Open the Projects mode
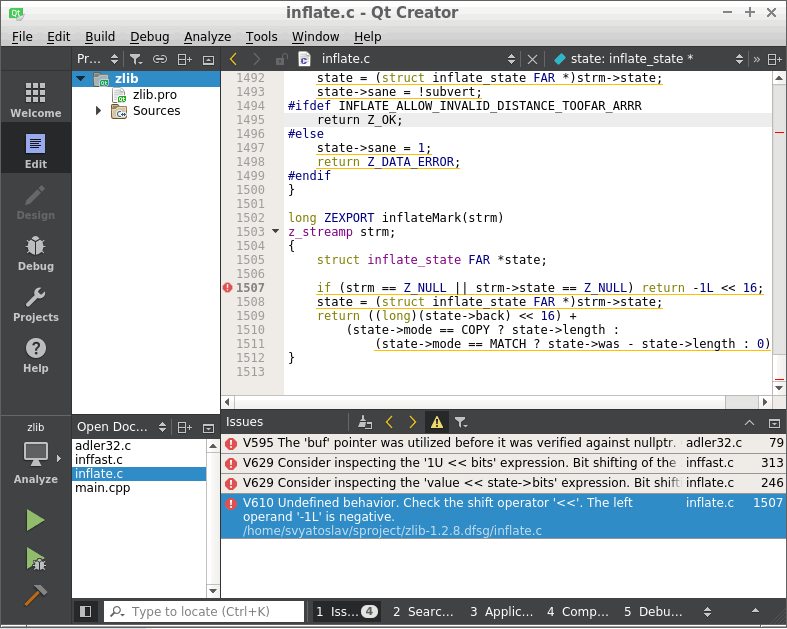787x629 pixels. 36,305
